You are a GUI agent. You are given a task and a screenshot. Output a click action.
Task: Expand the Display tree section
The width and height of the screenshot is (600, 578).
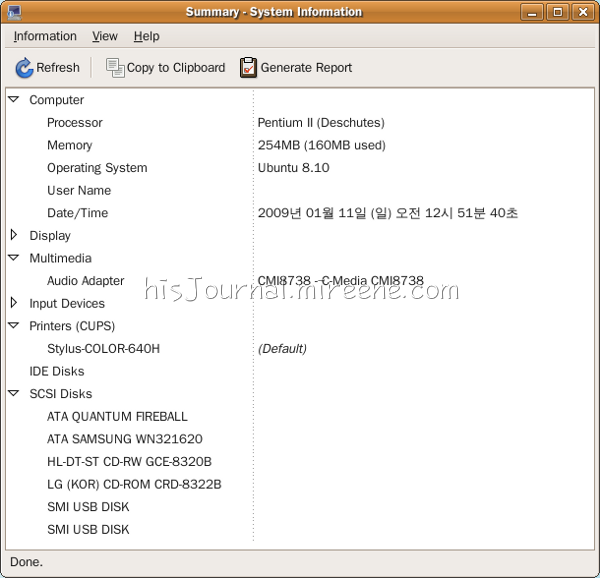tap(14, 235)
